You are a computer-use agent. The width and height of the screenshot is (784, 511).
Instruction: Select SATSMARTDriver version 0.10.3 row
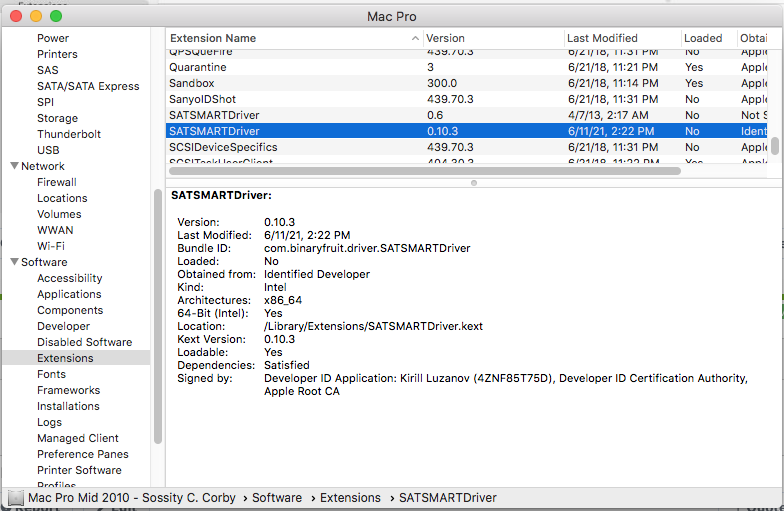tap(466, 131)
